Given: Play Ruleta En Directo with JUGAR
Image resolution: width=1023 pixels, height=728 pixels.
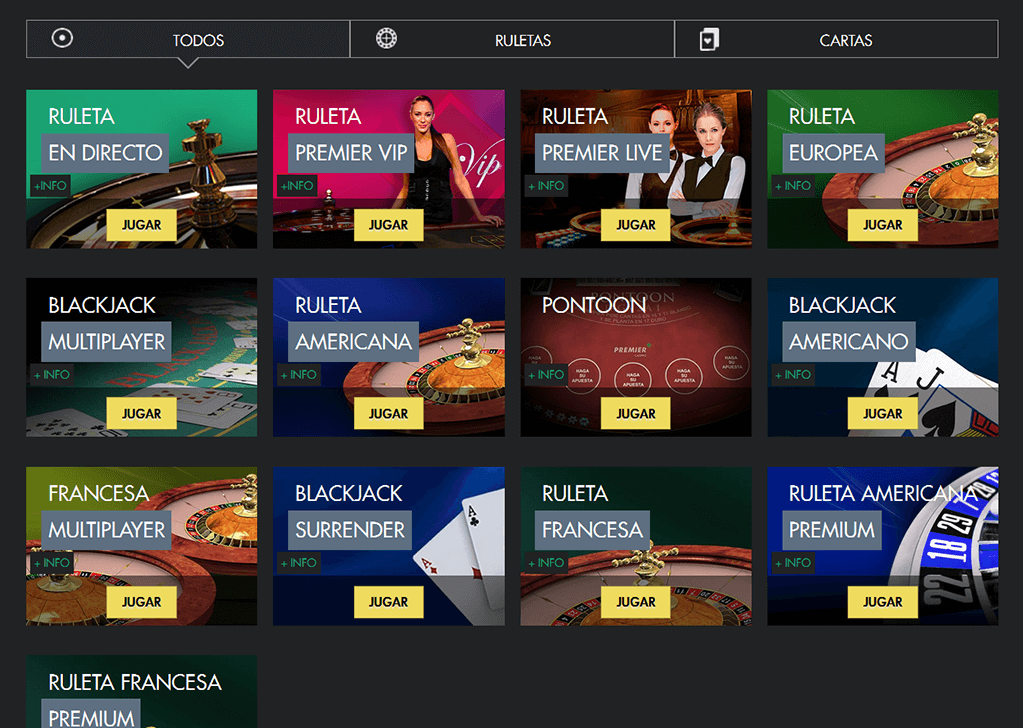Looking at the screenshot, I should tap(142, 225).
